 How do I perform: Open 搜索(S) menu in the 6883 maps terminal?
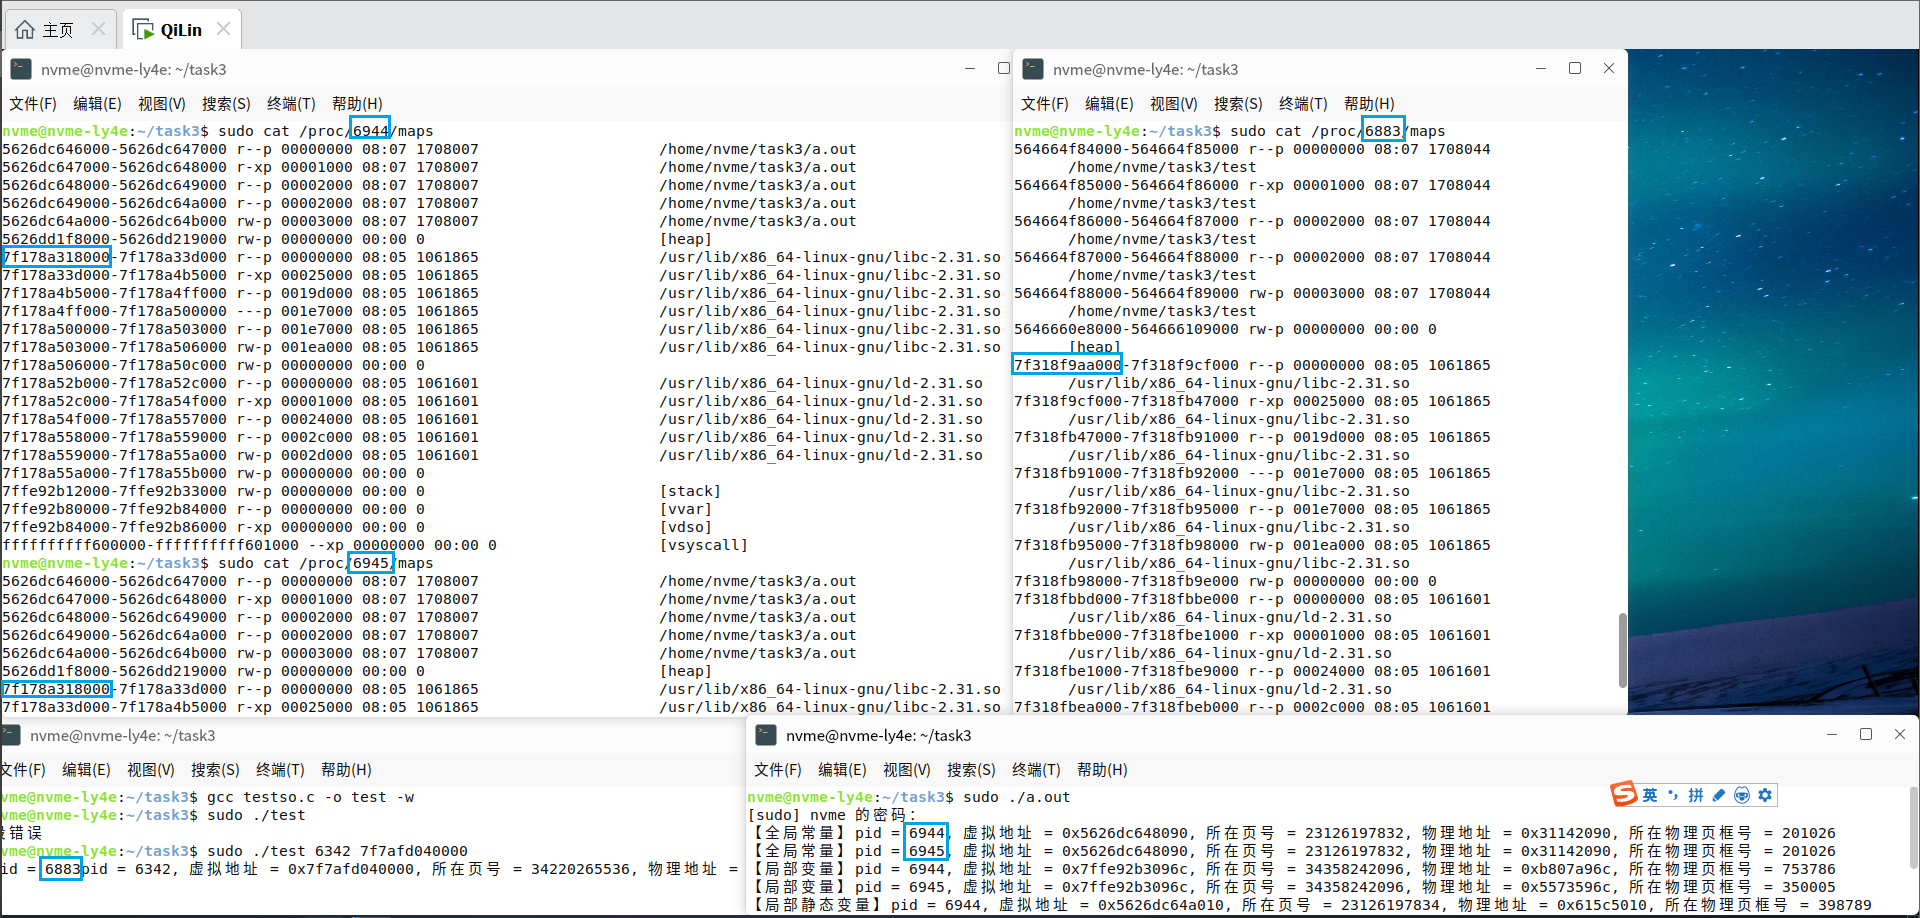1238,104
